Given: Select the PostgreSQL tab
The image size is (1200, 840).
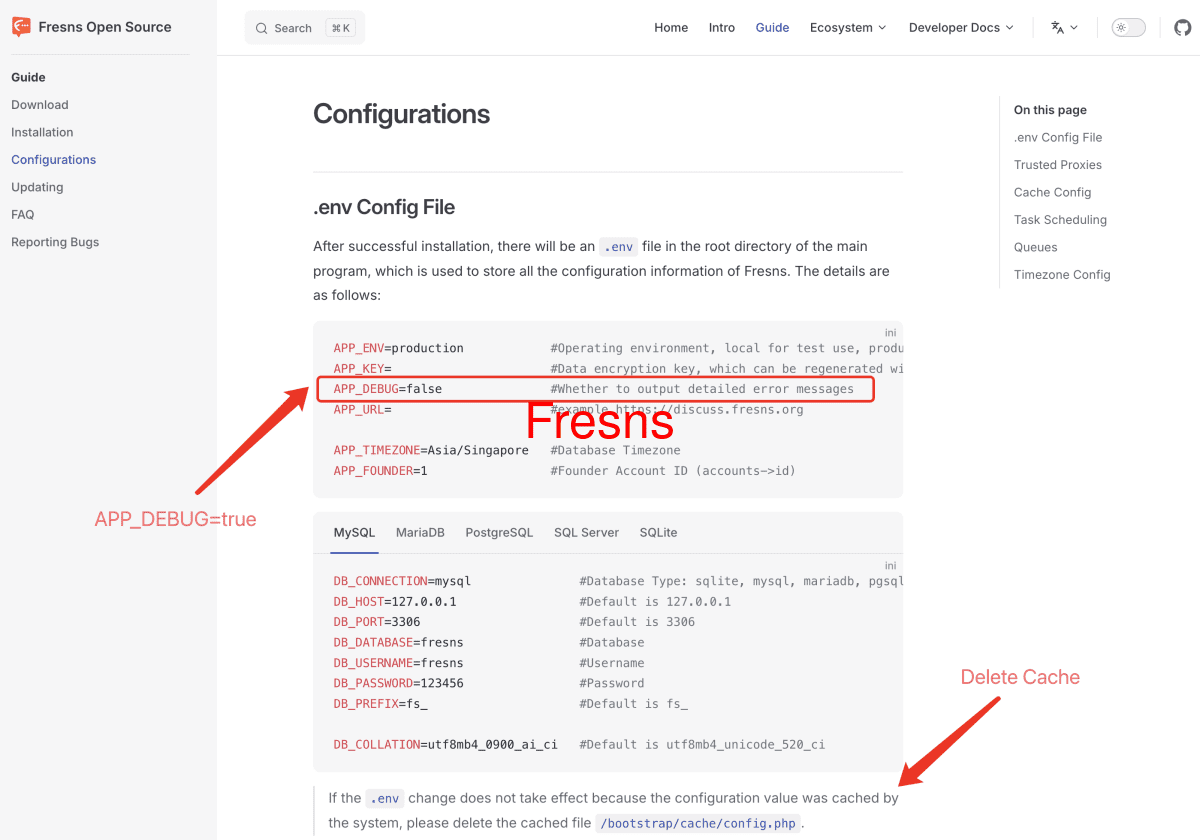Looking at the screenshot, I should [499, 532].
